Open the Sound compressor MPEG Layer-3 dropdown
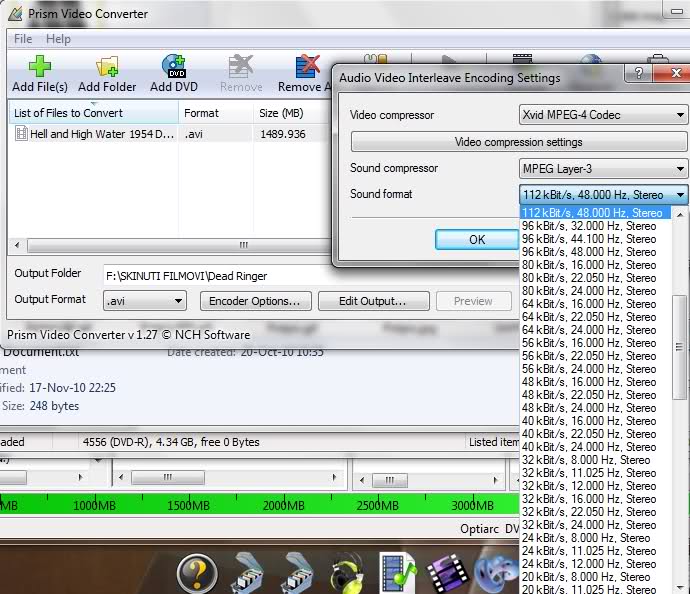The height and width of the screenshot is (594, 690). pyautogui.click(x=603, y=169)
